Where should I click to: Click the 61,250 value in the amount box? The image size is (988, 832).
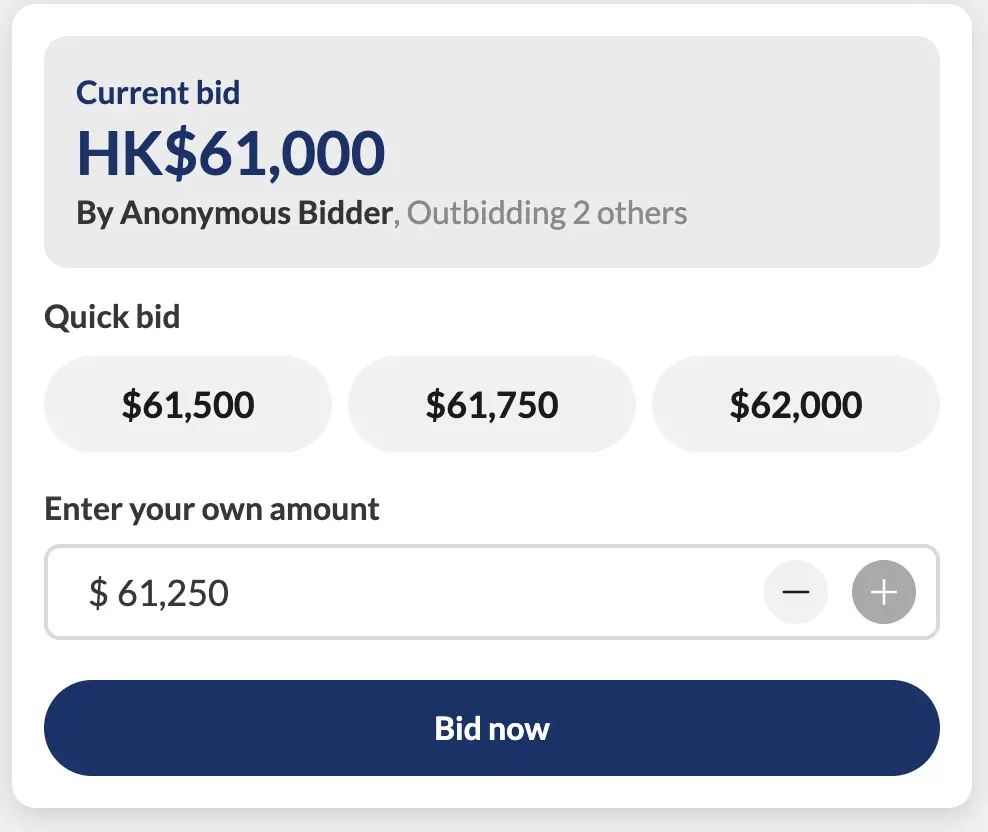tap(173, 593)
